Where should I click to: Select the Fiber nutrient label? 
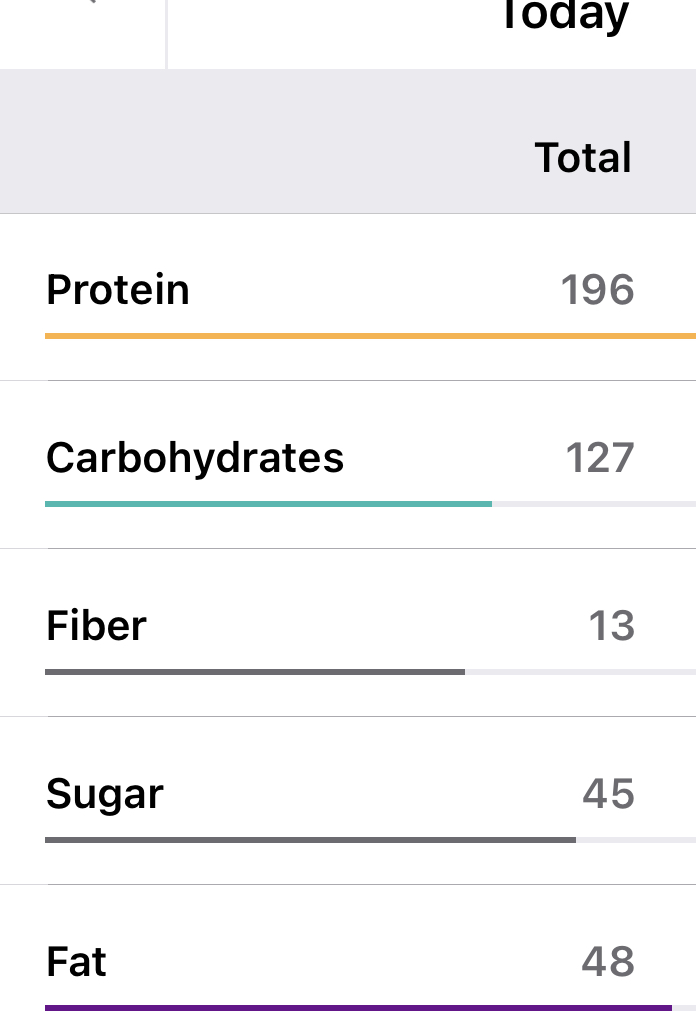tap(96, 626)
